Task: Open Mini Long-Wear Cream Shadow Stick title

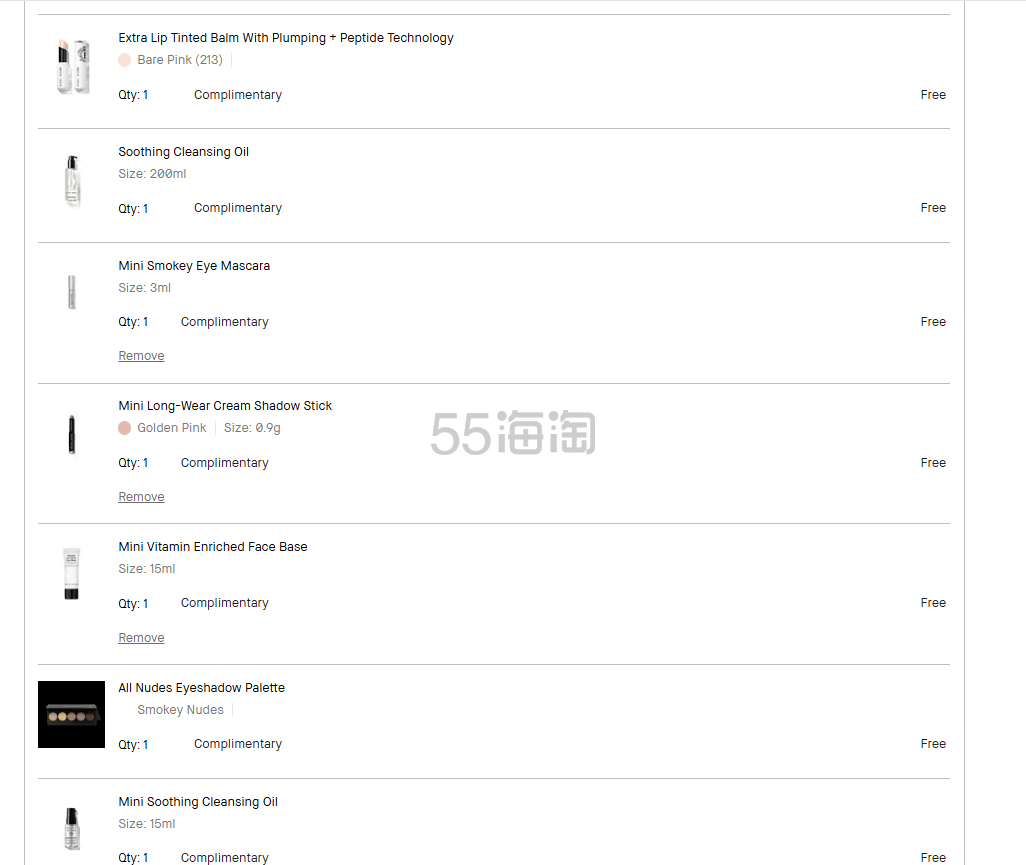Action: [225, 406]
